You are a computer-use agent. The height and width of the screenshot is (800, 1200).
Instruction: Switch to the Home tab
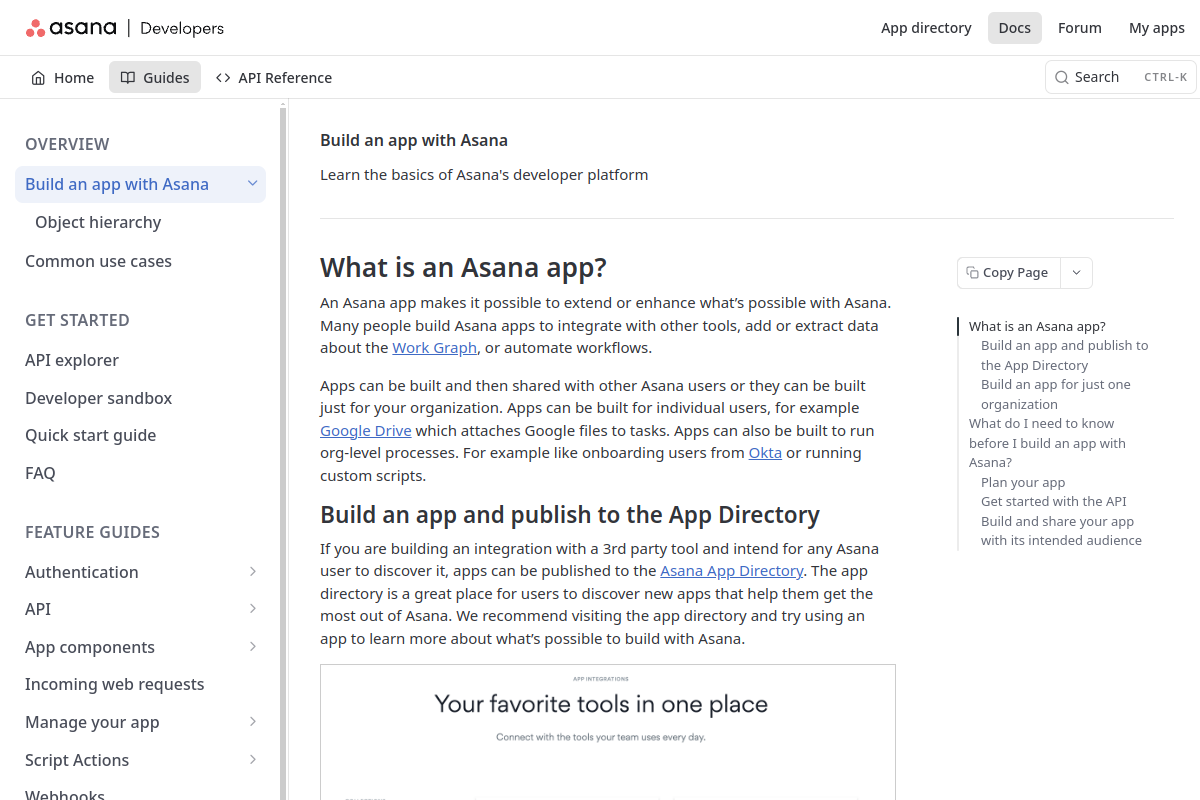[62, 78]
